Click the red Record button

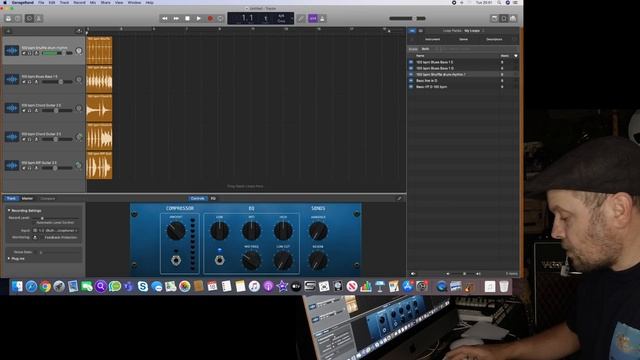click(210, 18)
